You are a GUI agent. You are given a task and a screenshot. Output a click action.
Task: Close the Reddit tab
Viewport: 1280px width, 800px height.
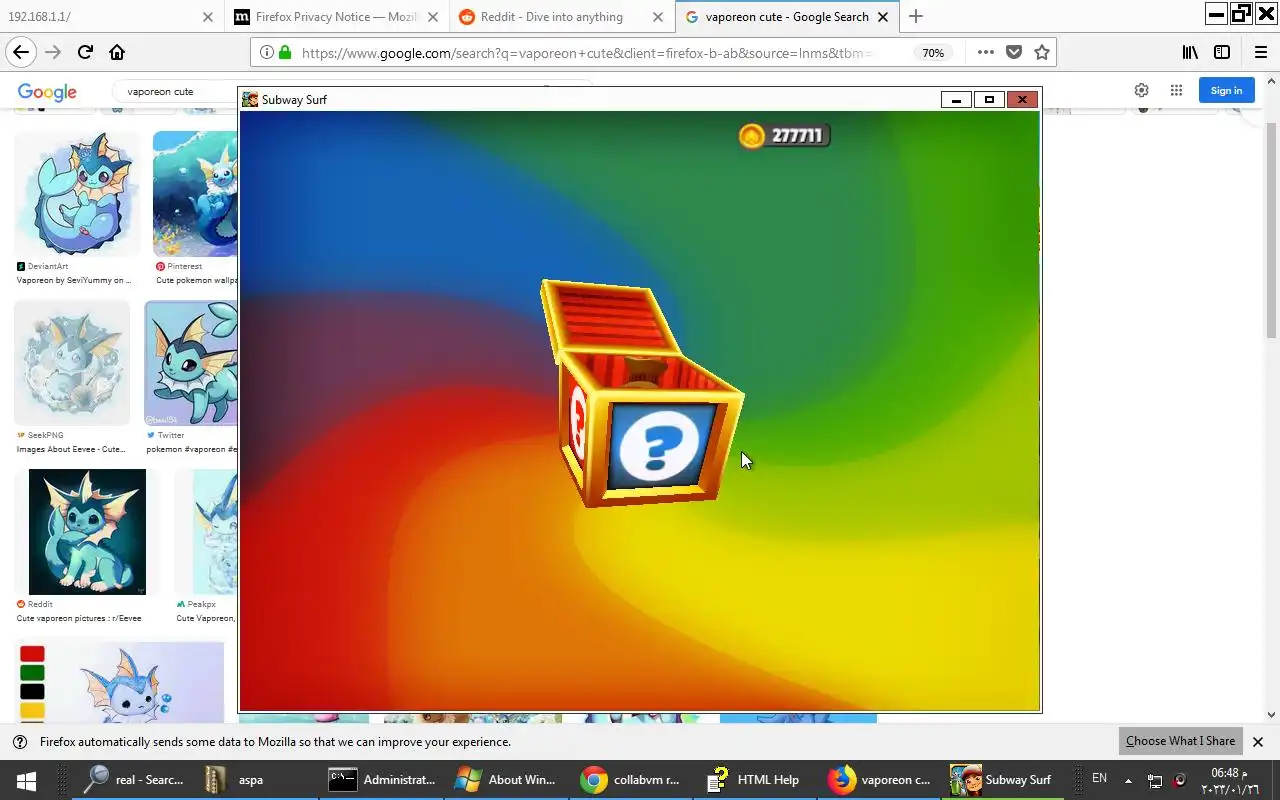658,17
